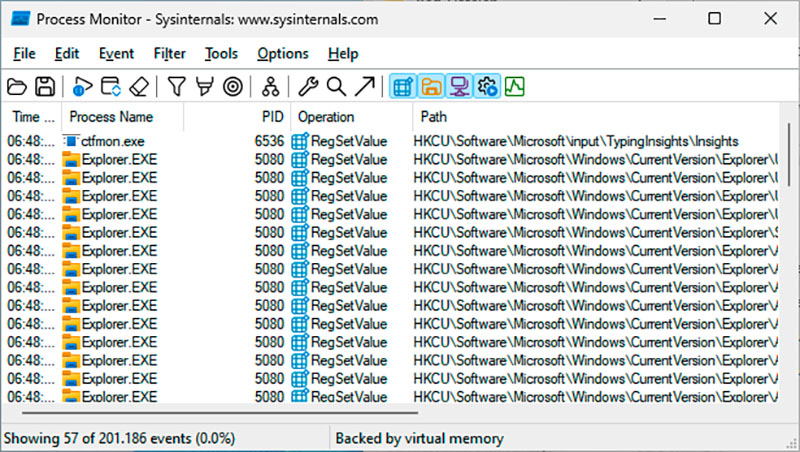
Task: Click the ctfmon.exe process icon
Action: (71, 141)
